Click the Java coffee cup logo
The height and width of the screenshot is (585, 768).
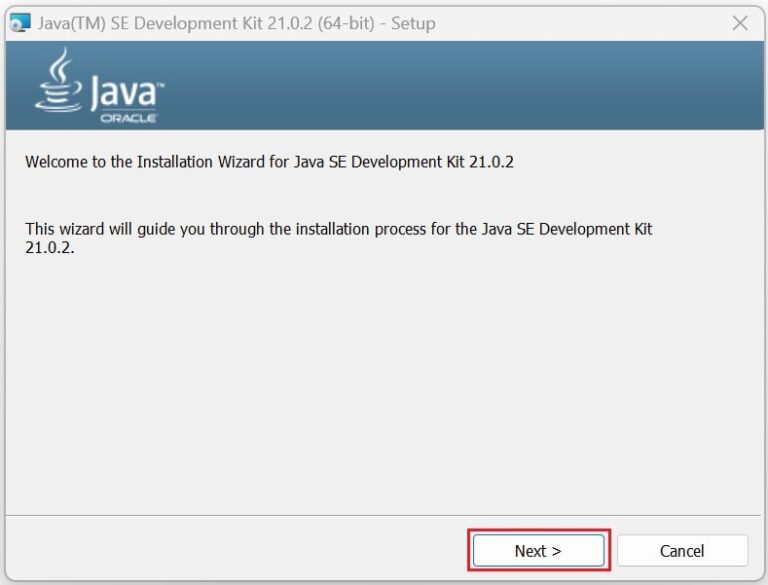[x=59, y=80]
